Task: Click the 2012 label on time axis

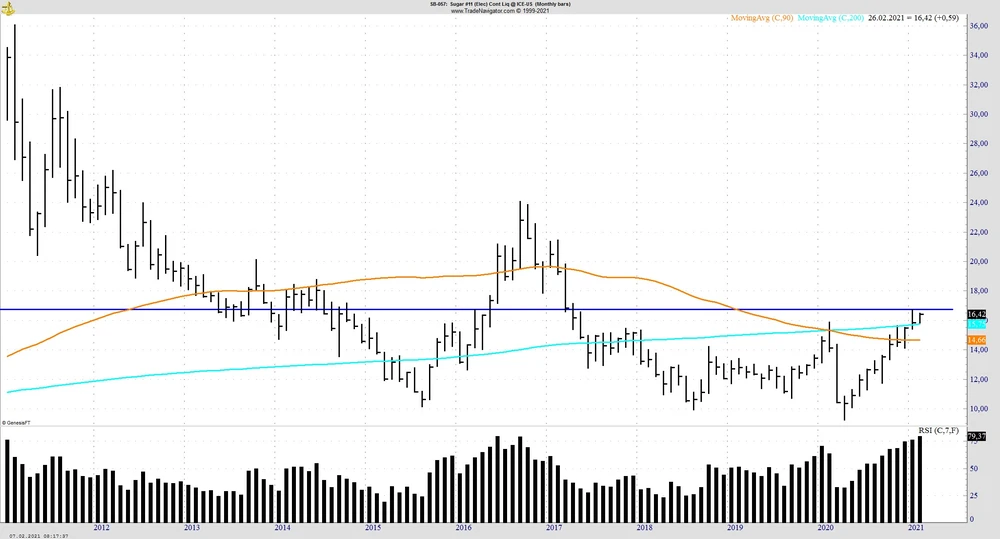Action: point(101,527)
